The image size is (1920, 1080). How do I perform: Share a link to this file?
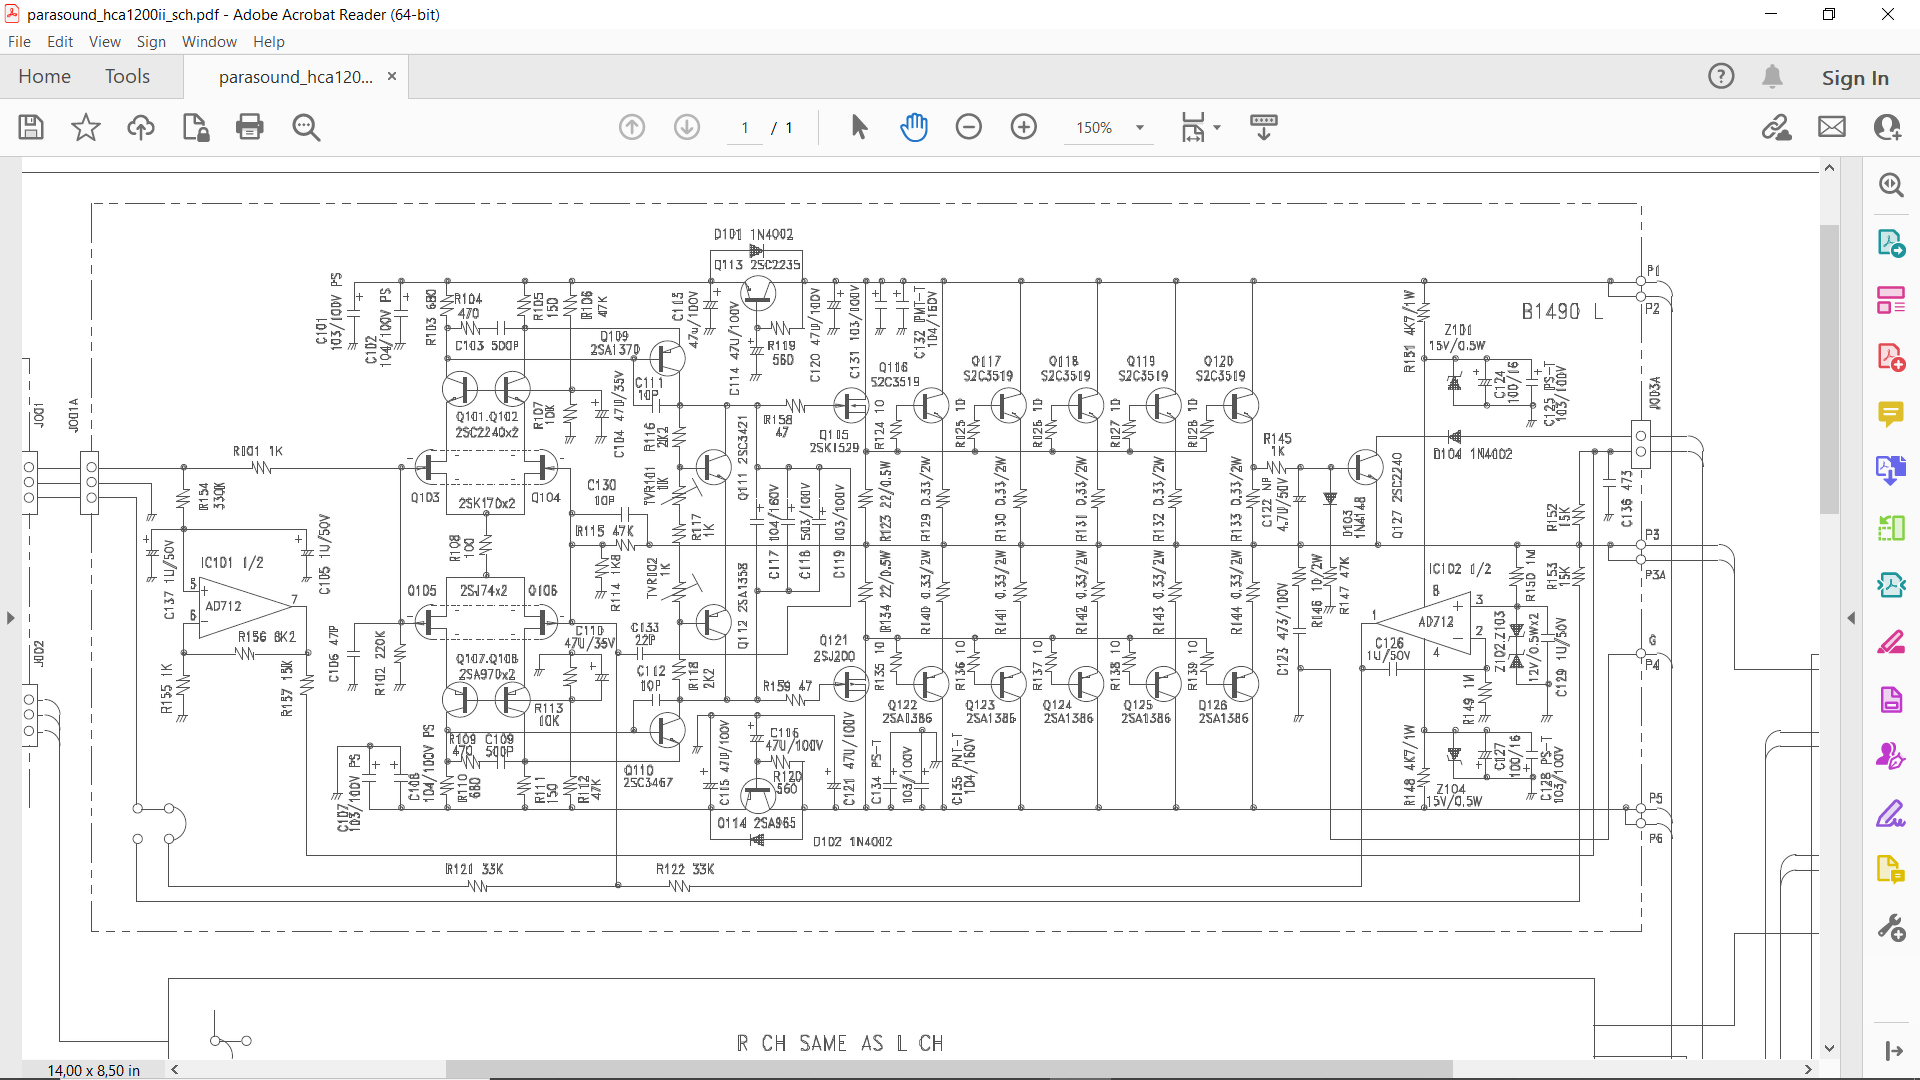click(1777, 127)
